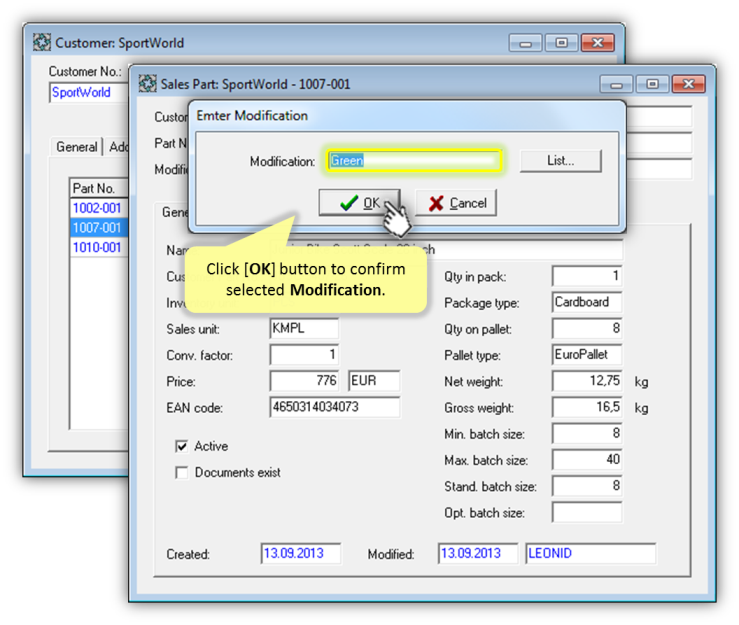Select part 1007-001 in the Customer list
This screenshot has width=739, height=625.
99,228
